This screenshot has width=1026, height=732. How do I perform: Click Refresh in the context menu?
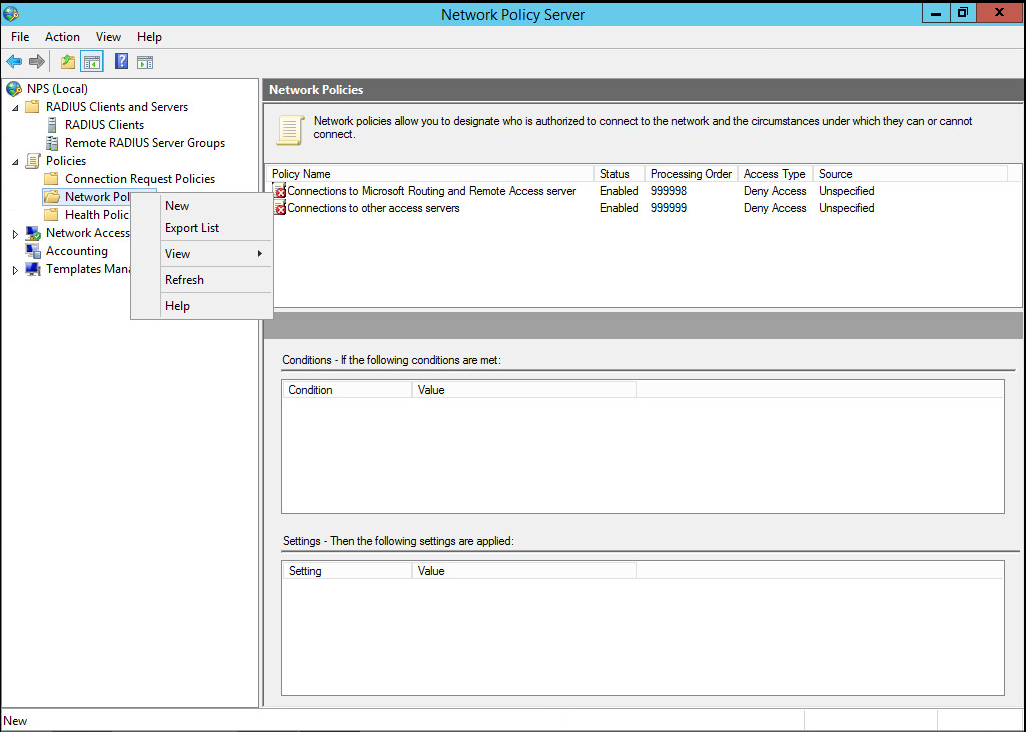click(x=184, y=280)
